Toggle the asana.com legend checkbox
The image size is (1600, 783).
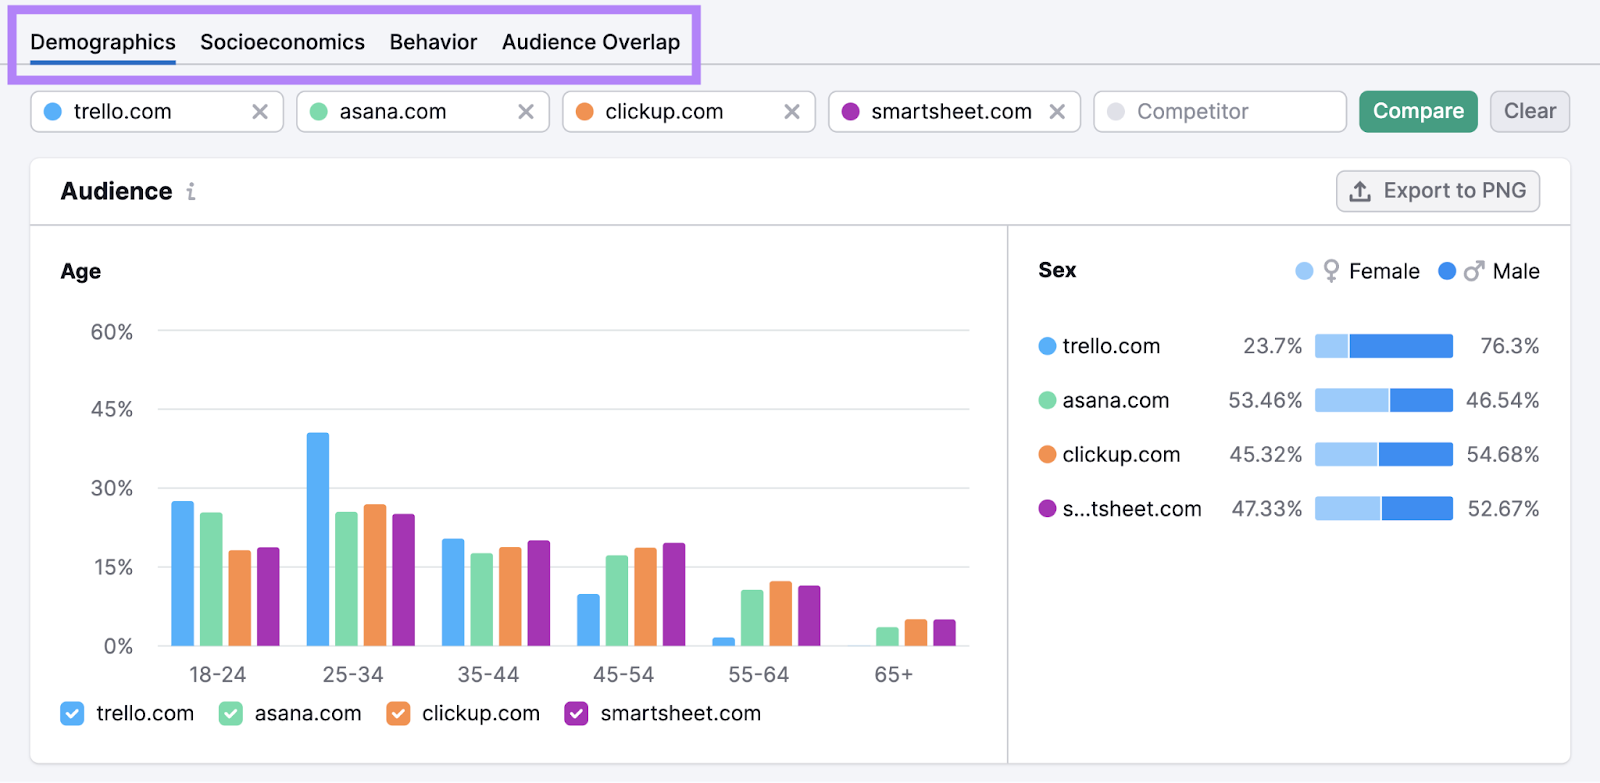pos(231,713)
